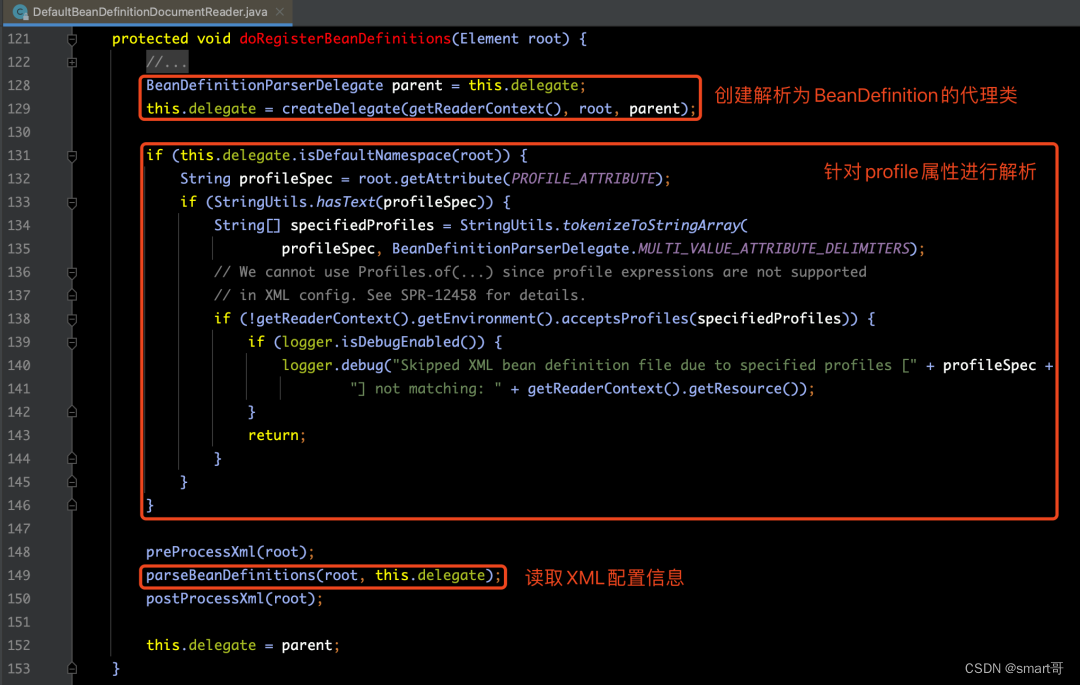Click the method fold end marker at line 153
Viewport: 1080px width, 685px height.
pos(72,668)
